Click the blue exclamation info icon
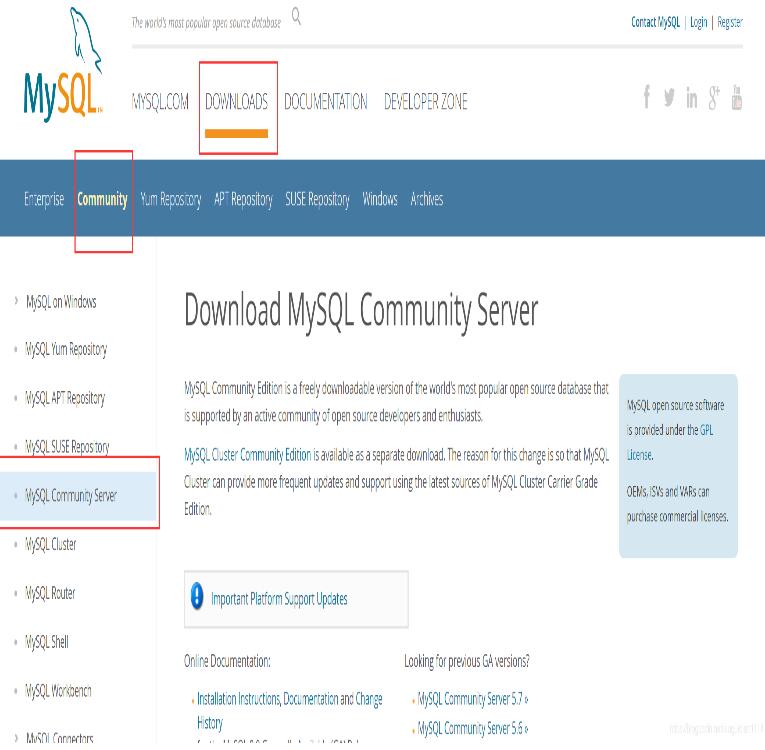Image resolution: width=765 pixels, height=750 pixels. [x=197, y=598]
